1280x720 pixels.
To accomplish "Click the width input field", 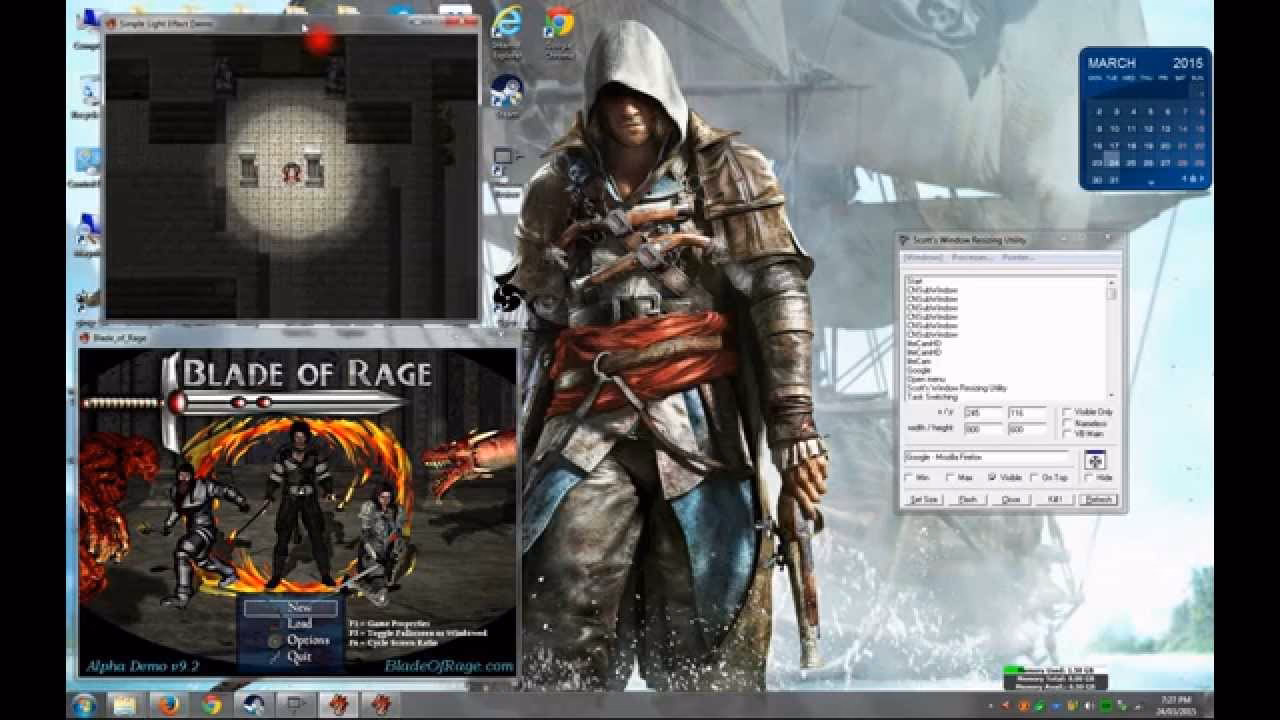I will point(983,429).
